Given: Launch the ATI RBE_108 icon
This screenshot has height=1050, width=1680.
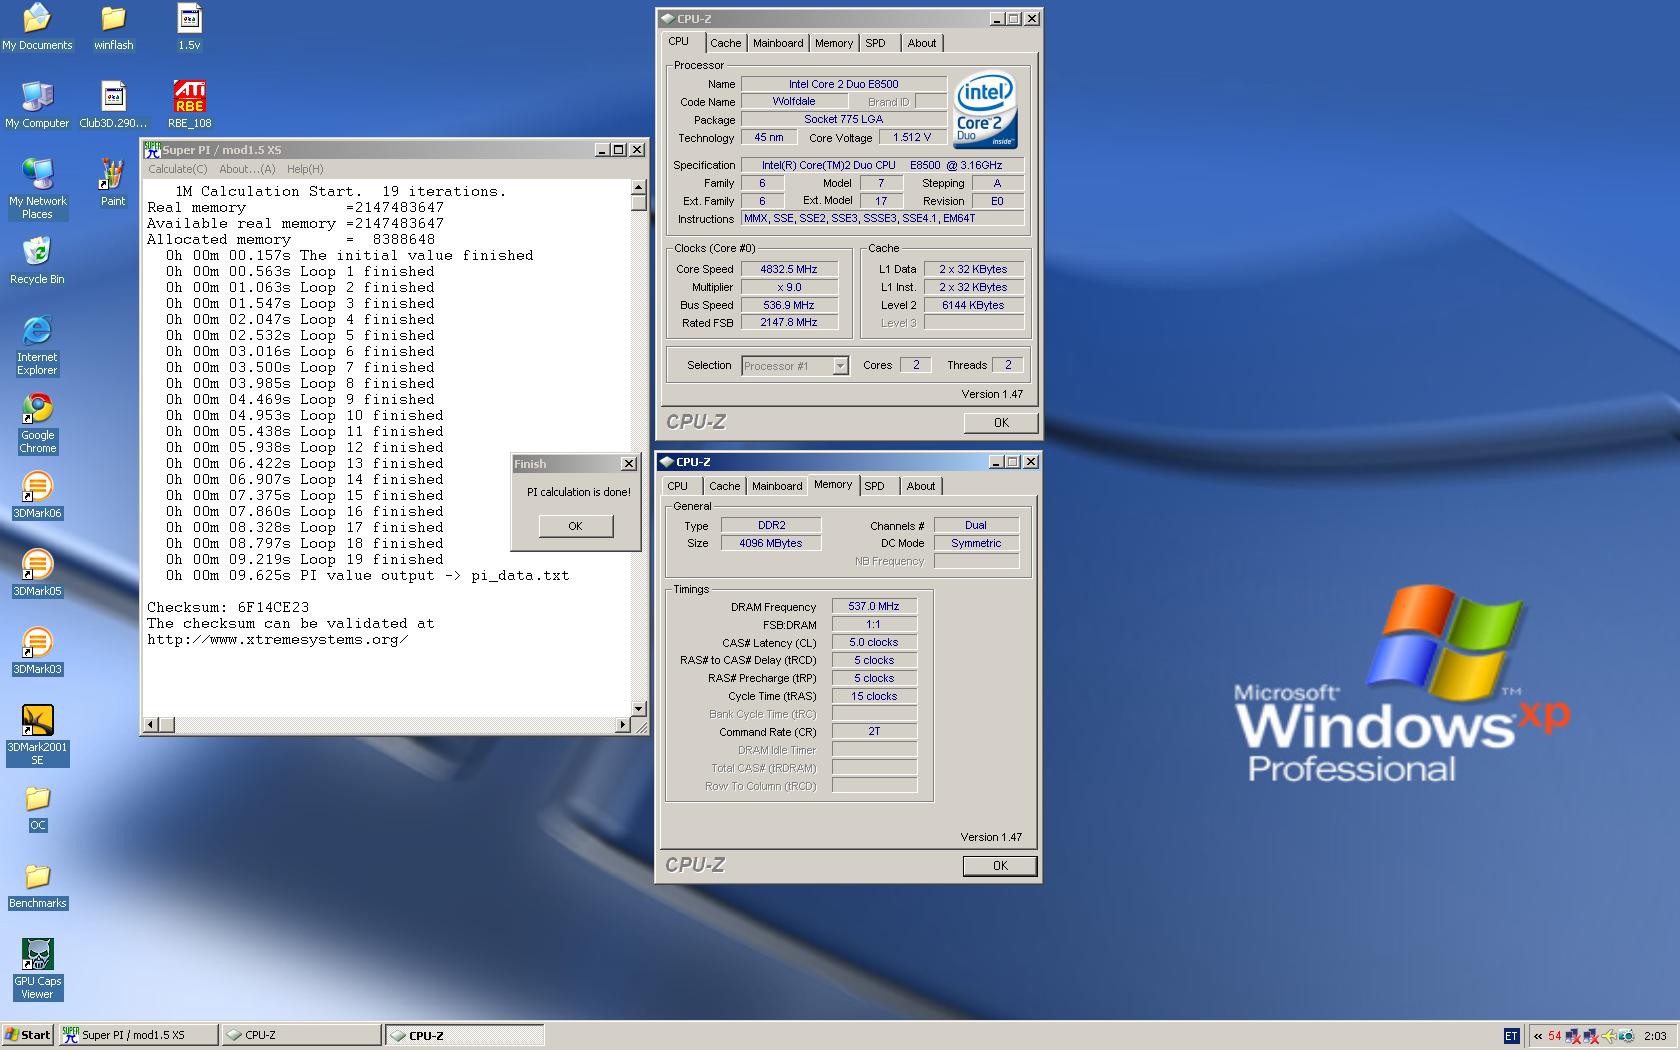Looking at the screenshot, I should tap(189, 105).
